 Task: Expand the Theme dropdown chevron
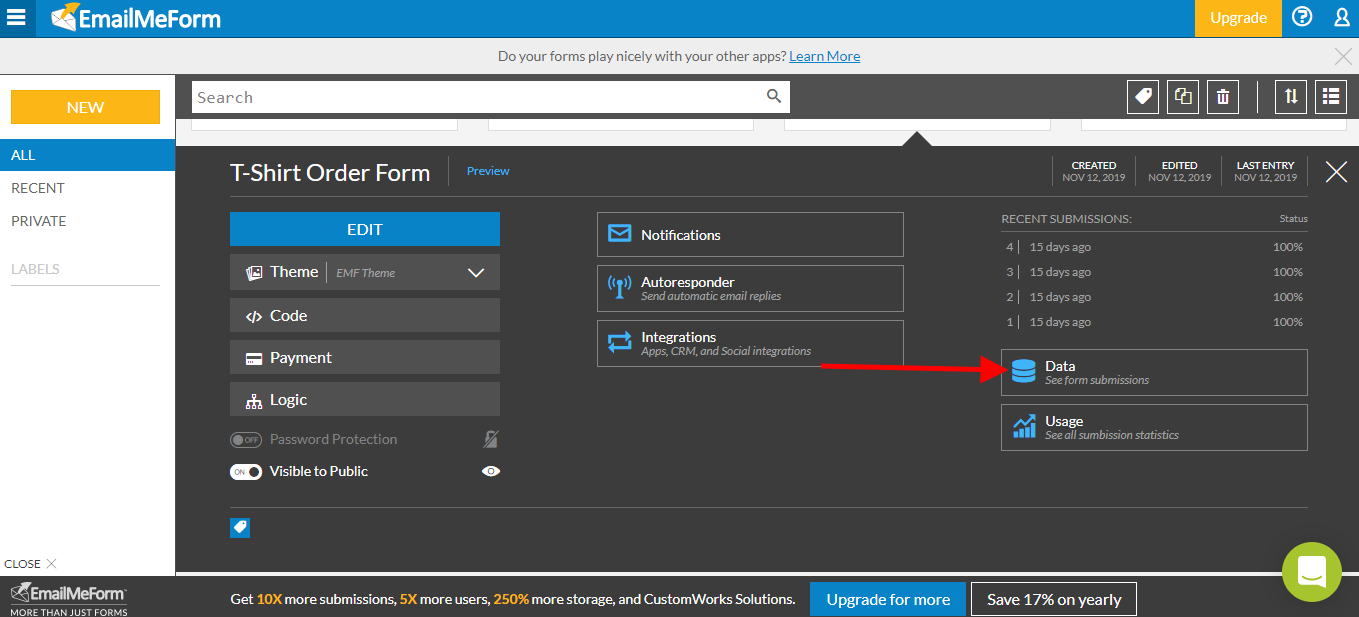click(x=476, y=272)
